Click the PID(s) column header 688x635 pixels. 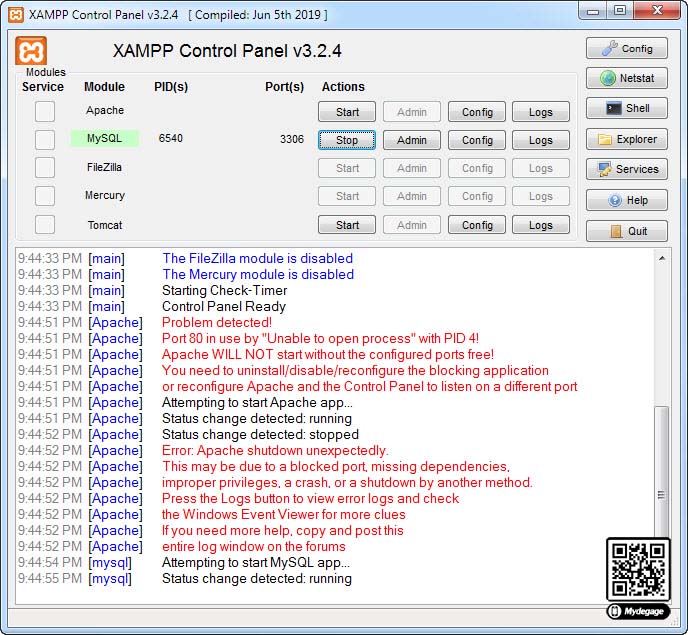click(x=171, y=87)
